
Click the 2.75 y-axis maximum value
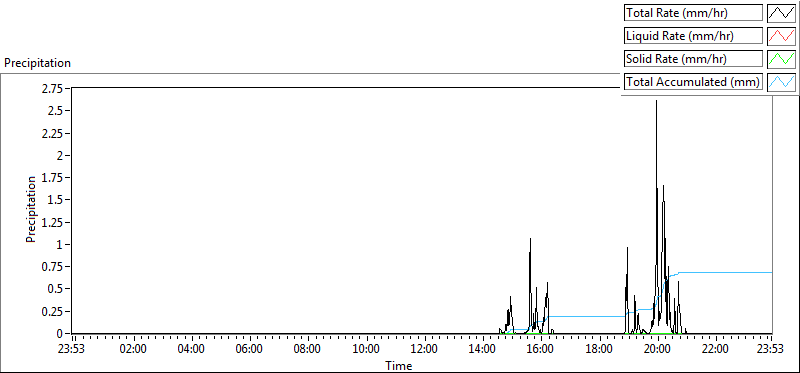pos(53,89)
